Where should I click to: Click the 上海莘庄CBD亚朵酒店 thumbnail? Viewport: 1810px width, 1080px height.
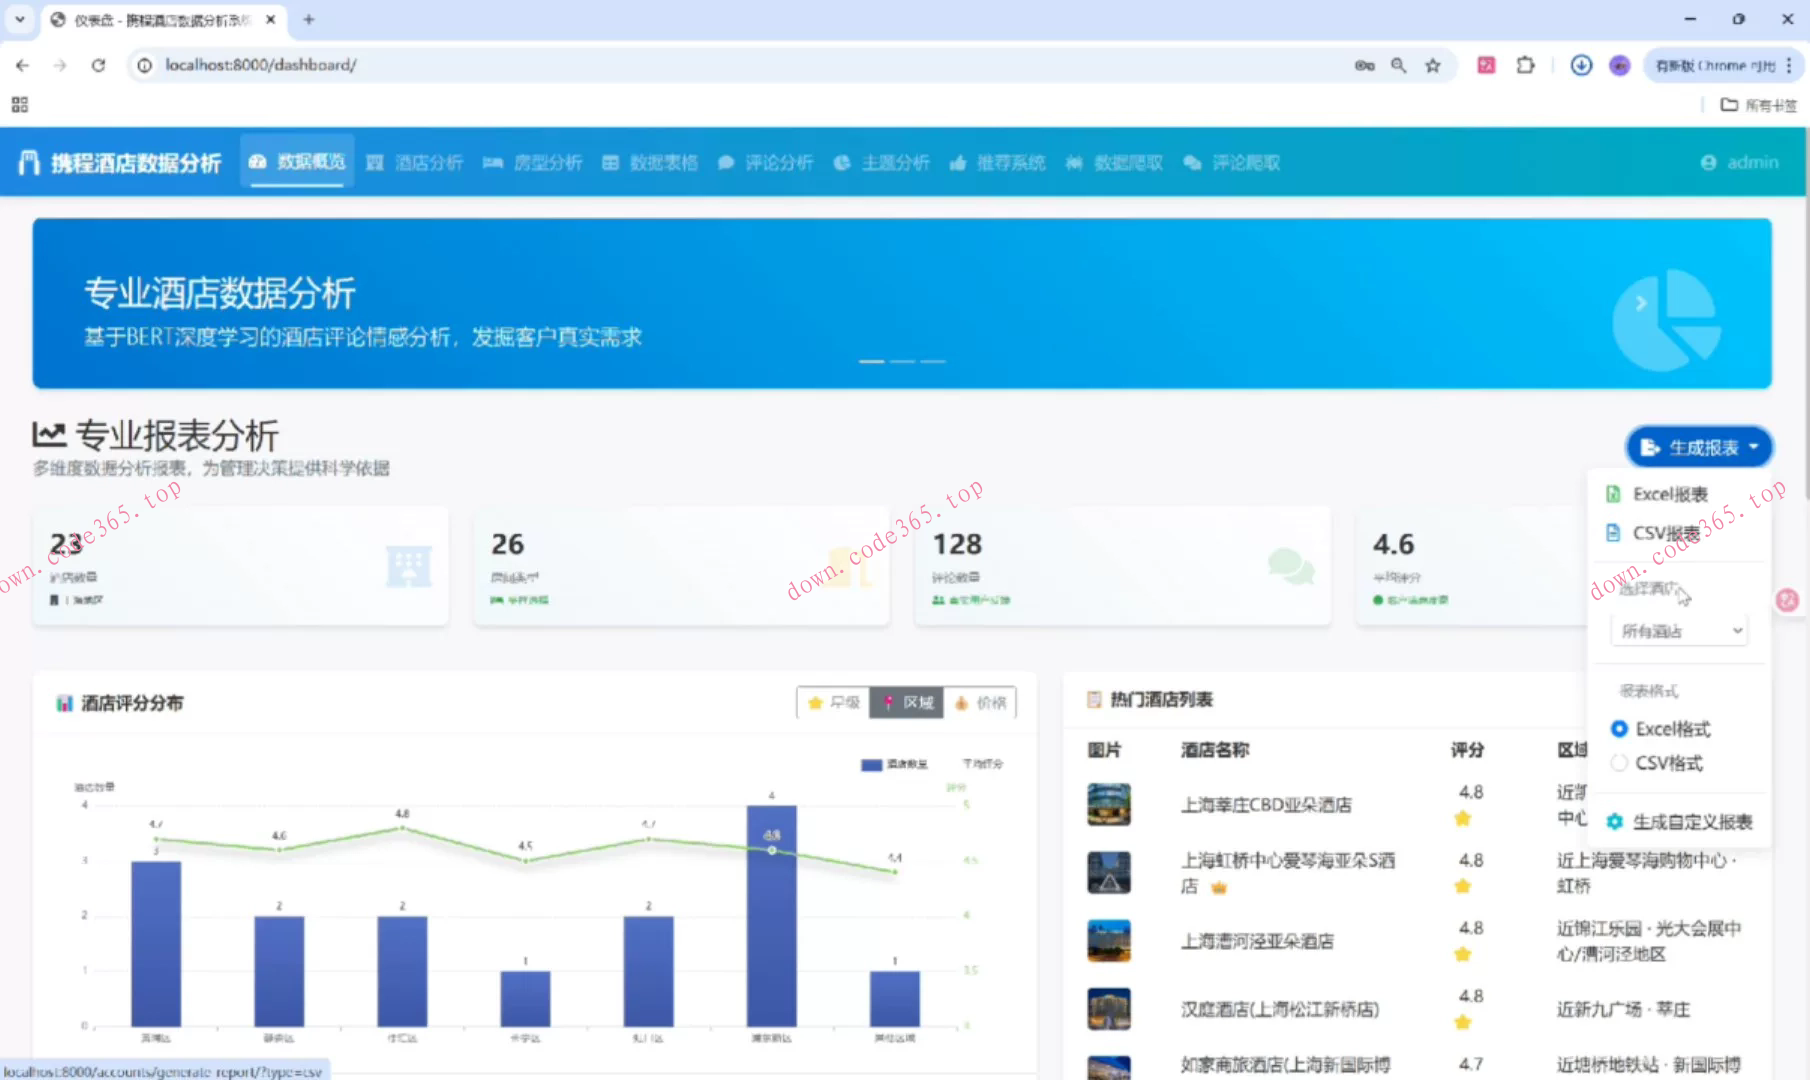point(1109,804)
